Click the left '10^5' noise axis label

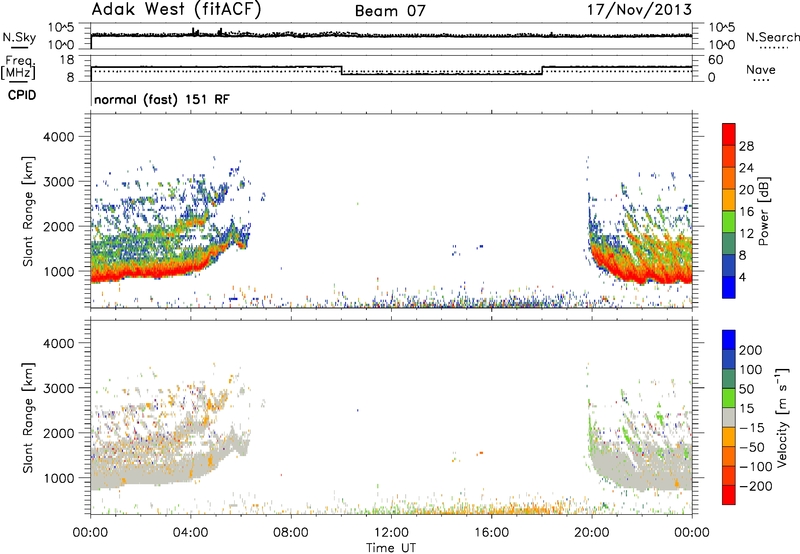click(x=61, y=28)
